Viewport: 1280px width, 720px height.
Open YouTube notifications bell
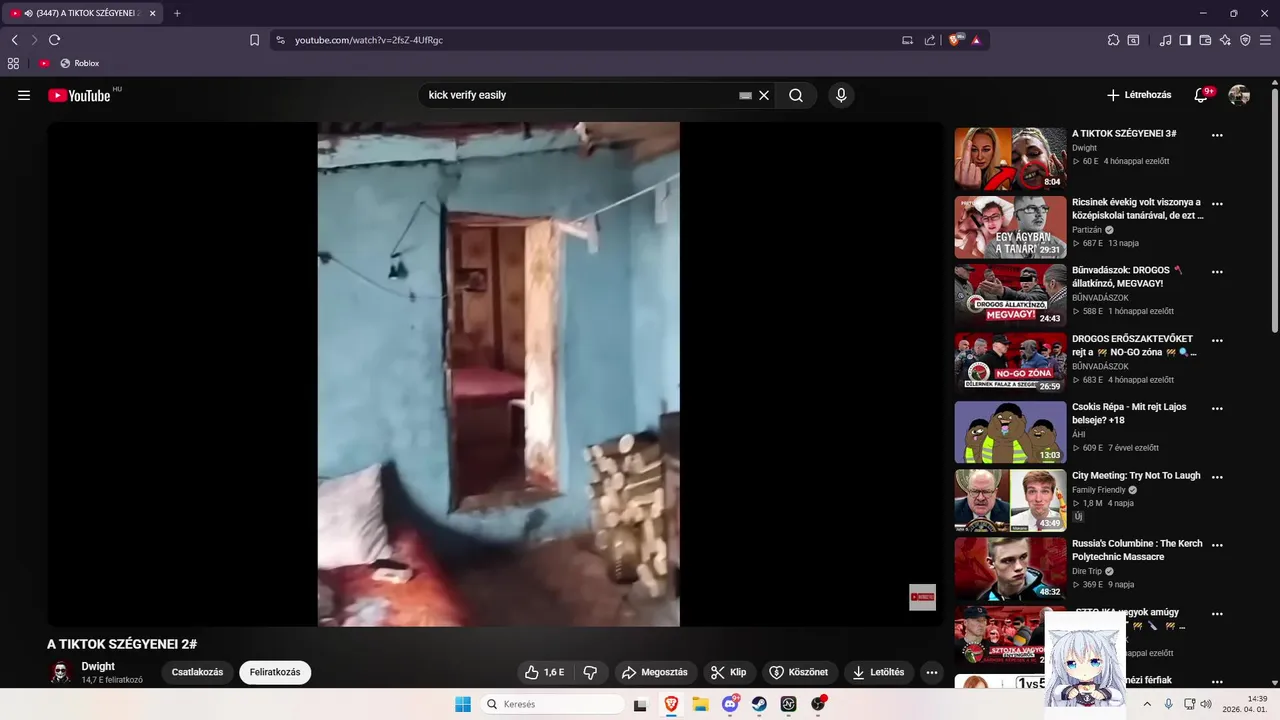1201,95
